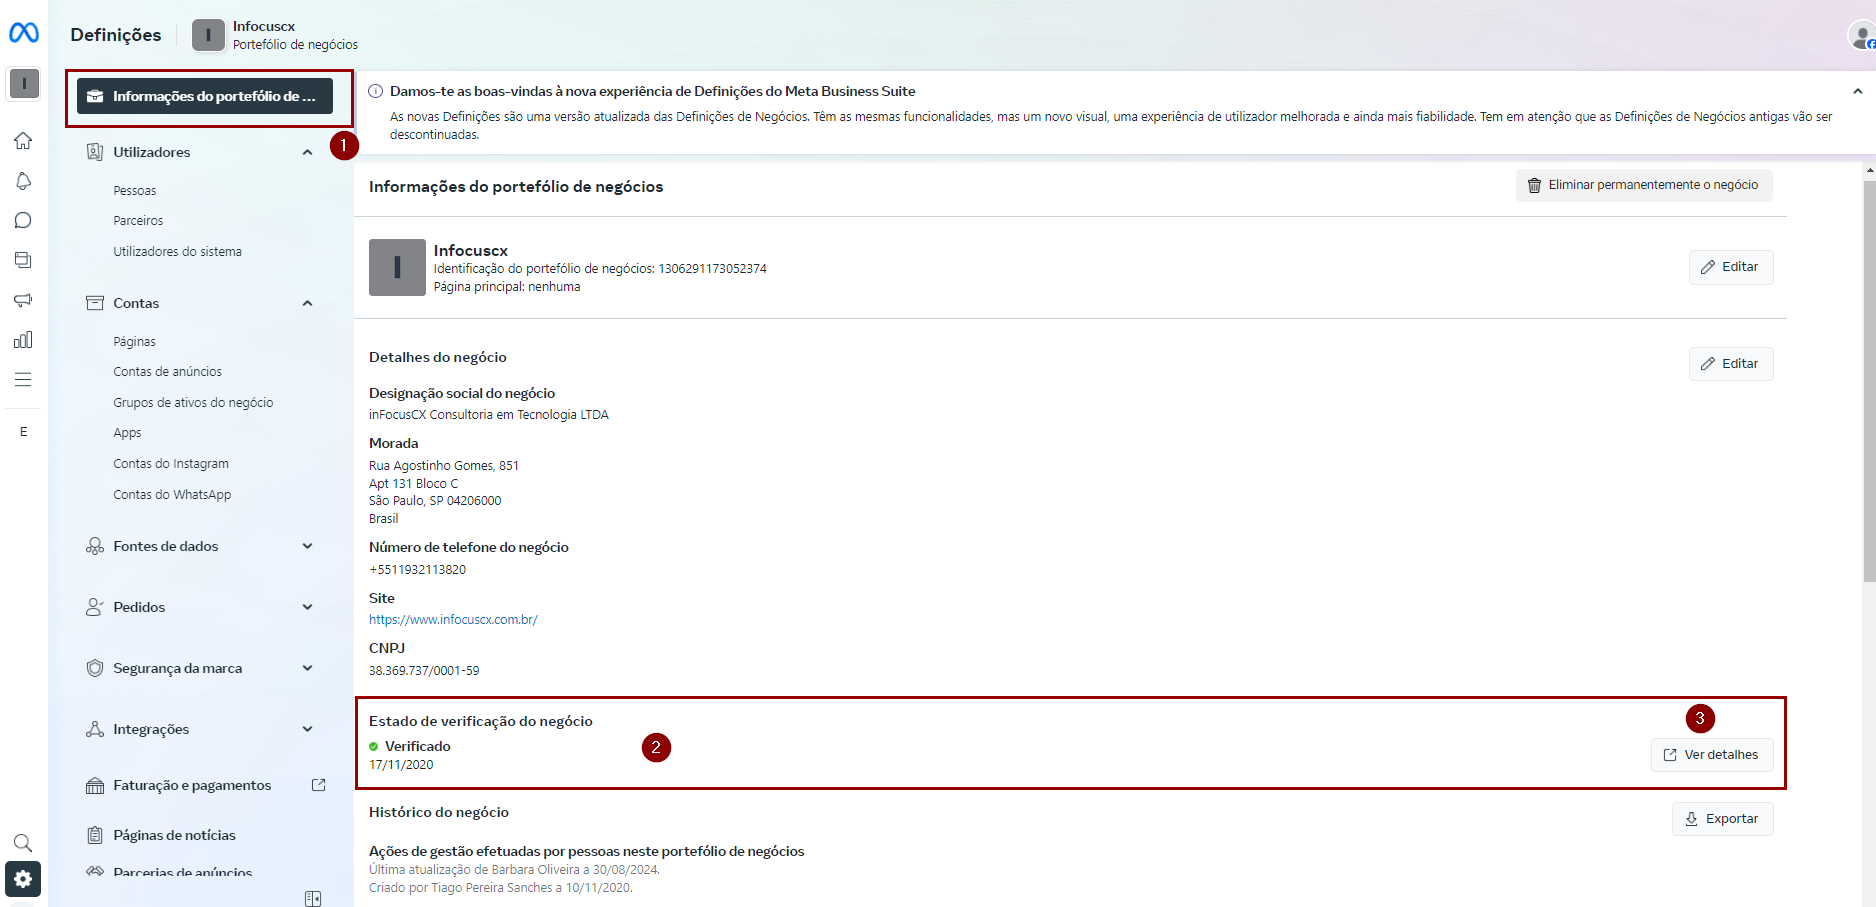Open notifications bell icon
This screenshot has width=1876, height=907.
[x=23, y=181]
